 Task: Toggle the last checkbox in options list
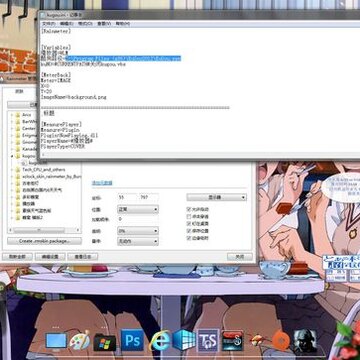click(189, 238)
